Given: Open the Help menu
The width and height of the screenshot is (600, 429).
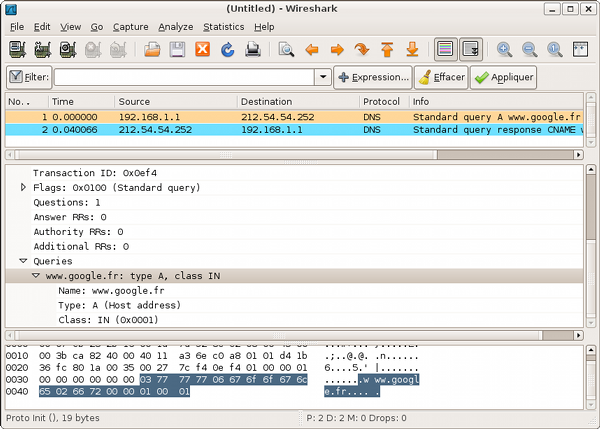Looking at the screenshot, I should click(264, 27).
